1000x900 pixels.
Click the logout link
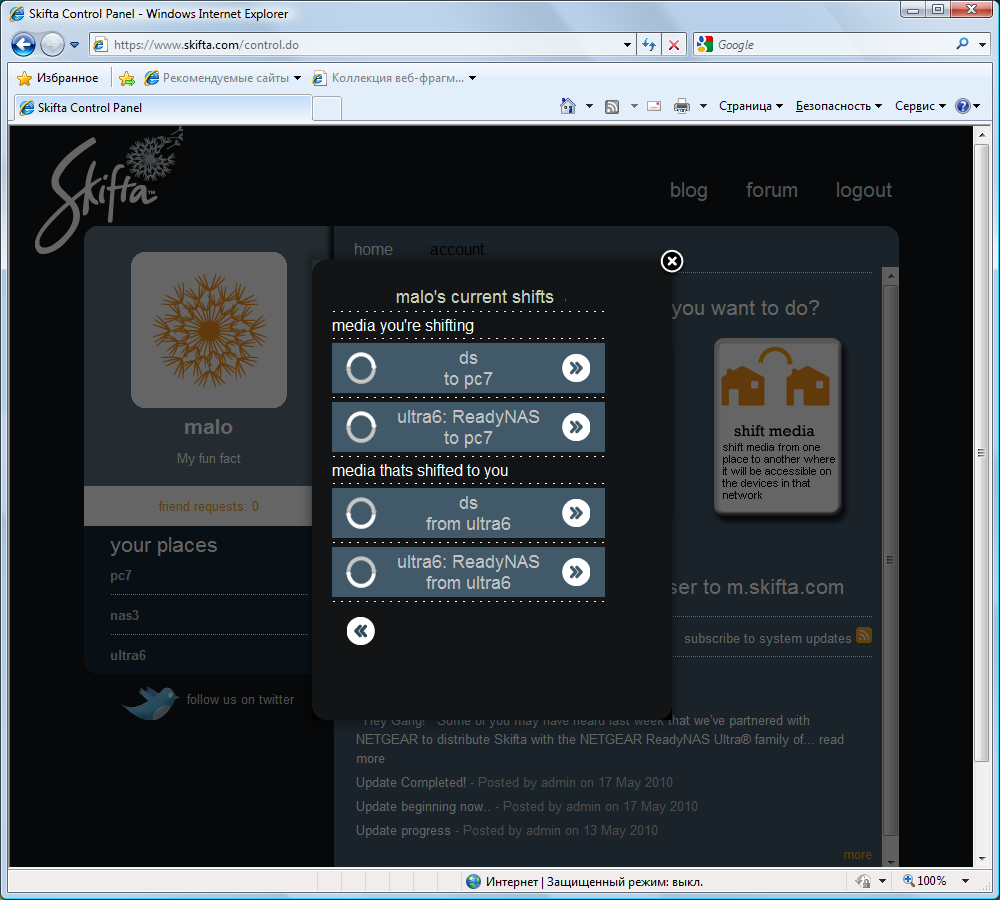tap(864, 190)
